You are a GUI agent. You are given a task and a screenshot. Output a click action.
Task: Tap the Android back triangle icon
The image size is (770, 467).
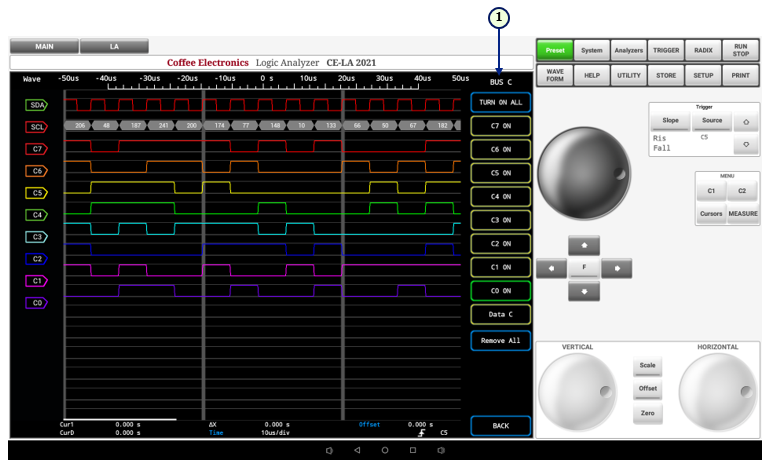pyautogui.click(x=357, y=451)
